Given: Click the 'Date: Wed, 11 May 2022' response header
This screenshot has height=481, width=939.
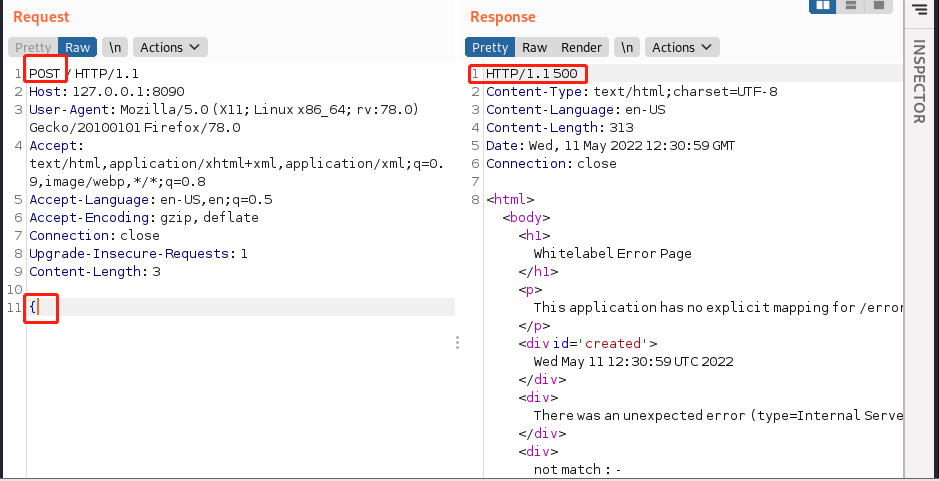Looking at the screenshot, I should 610,146.
